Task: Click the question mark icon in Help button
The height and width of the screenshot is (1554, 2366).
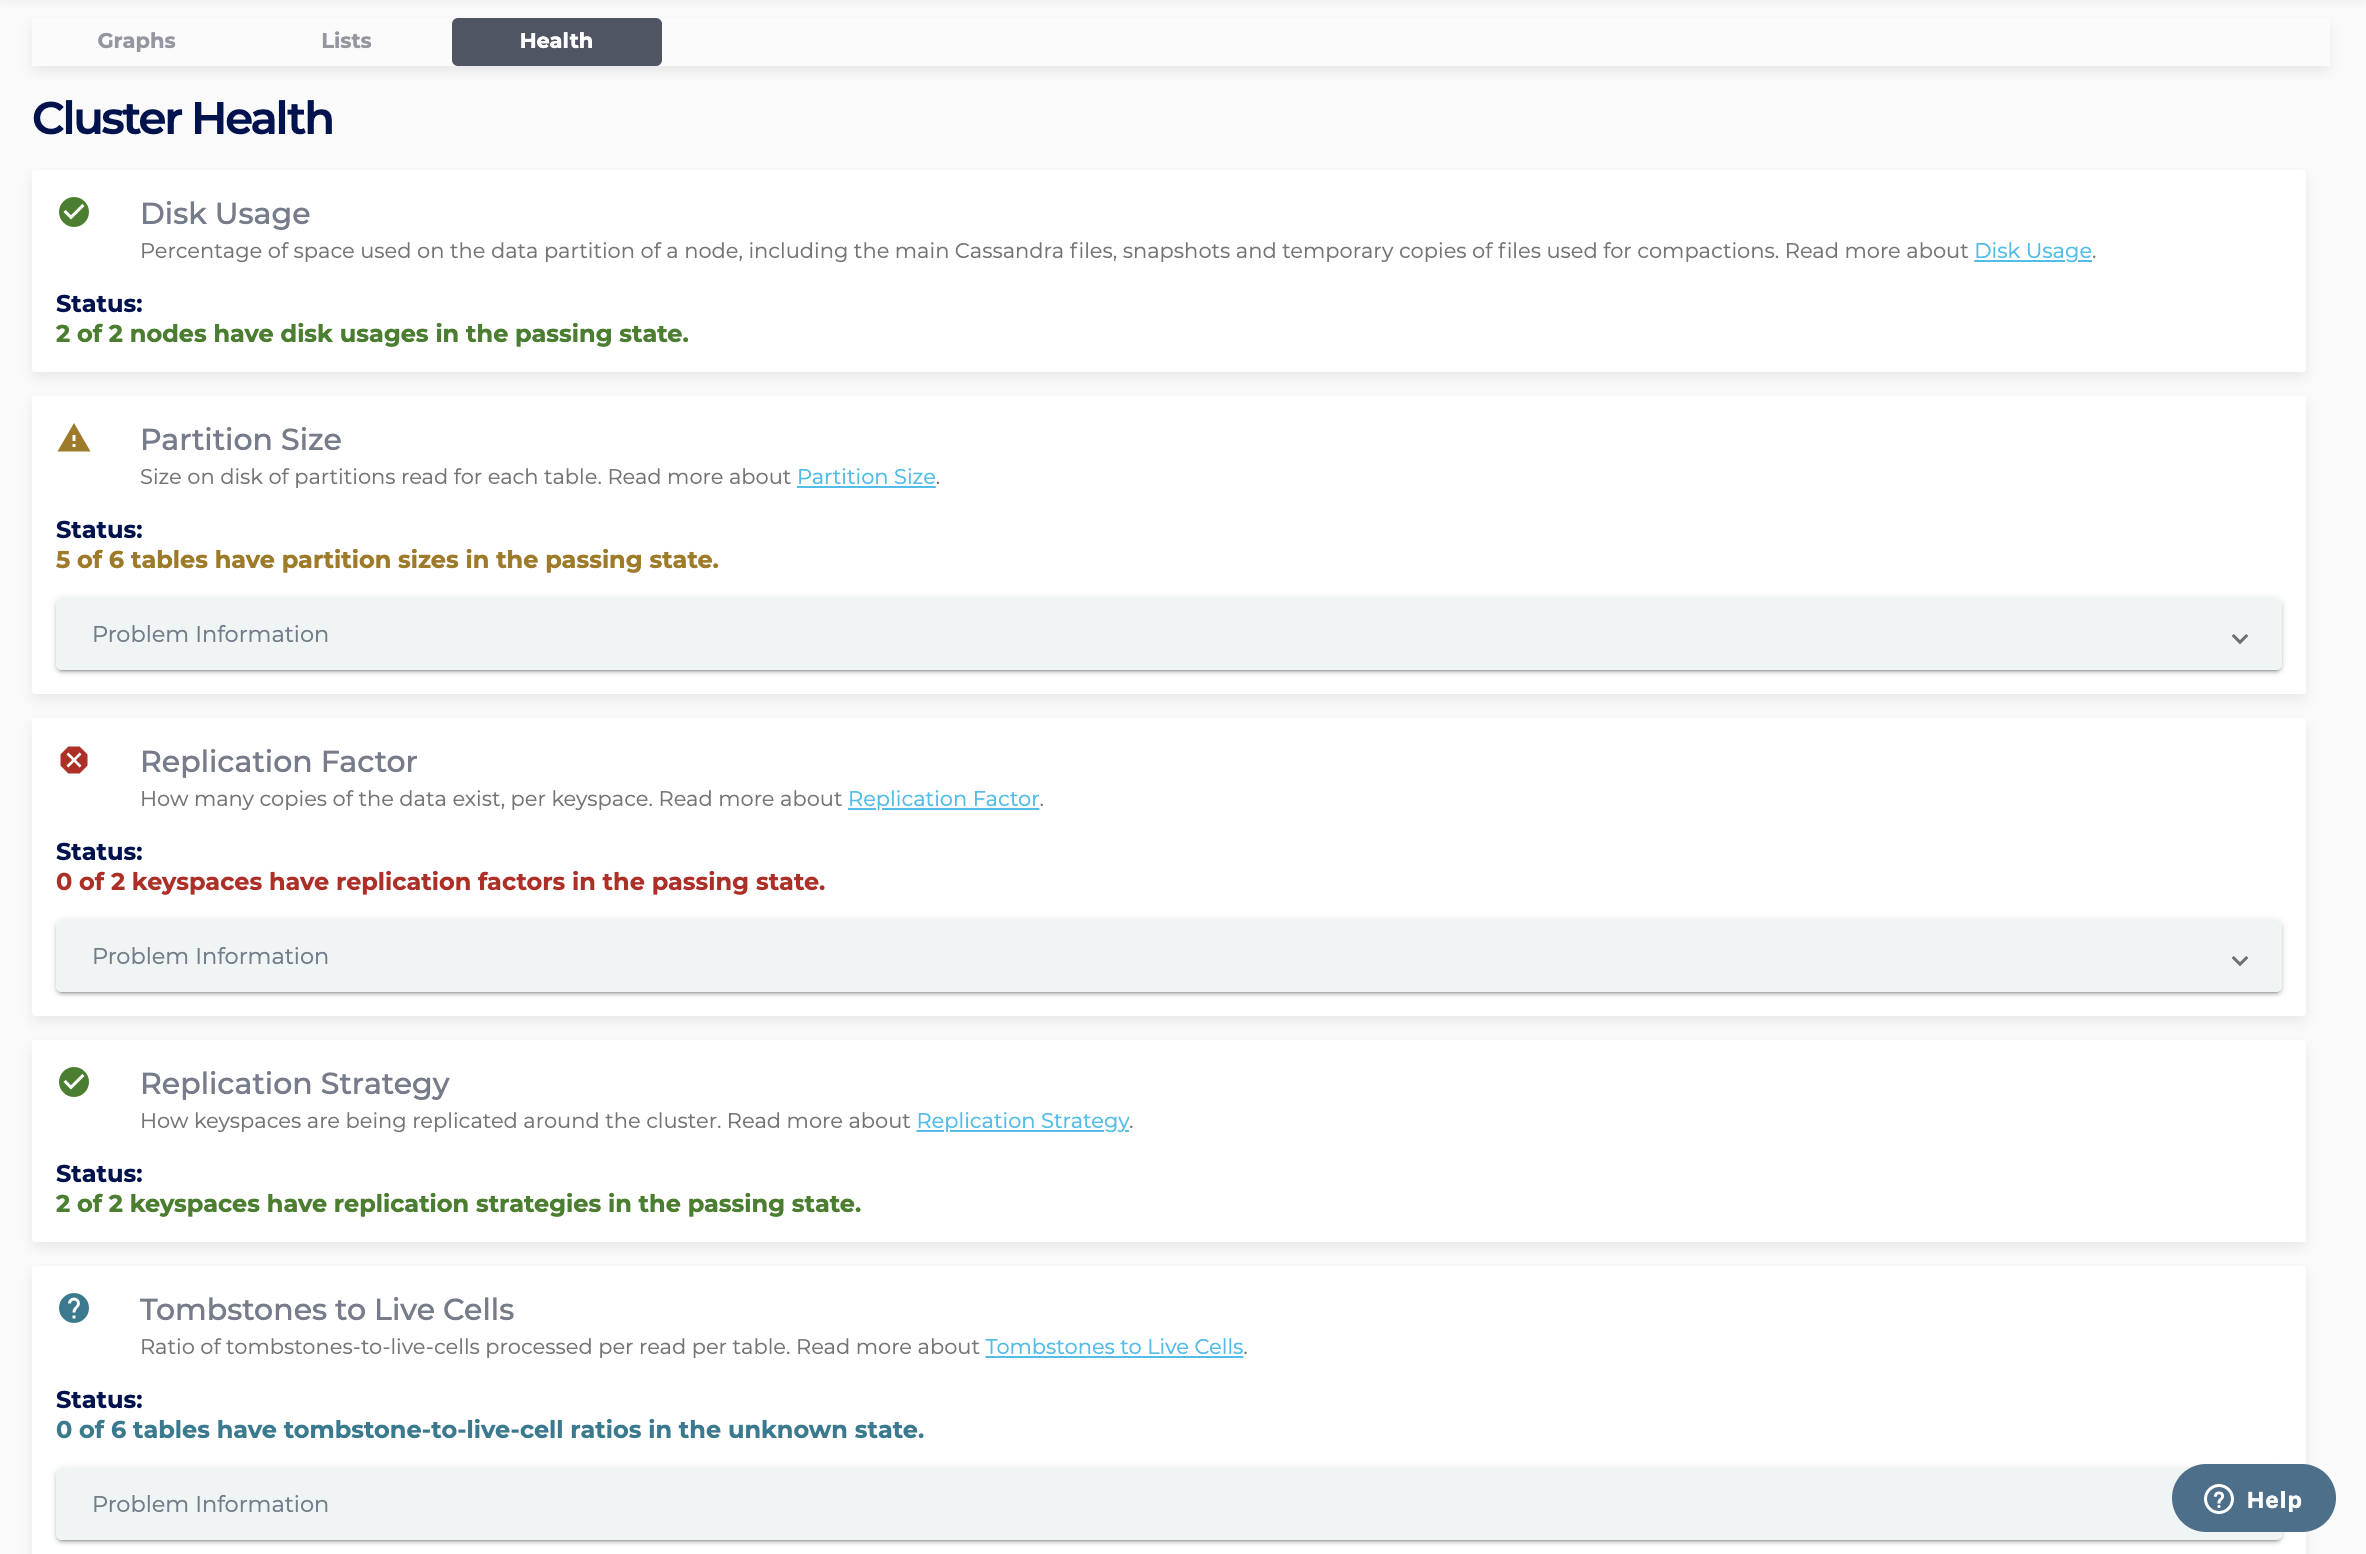Action: [x=2218, y=1499]
